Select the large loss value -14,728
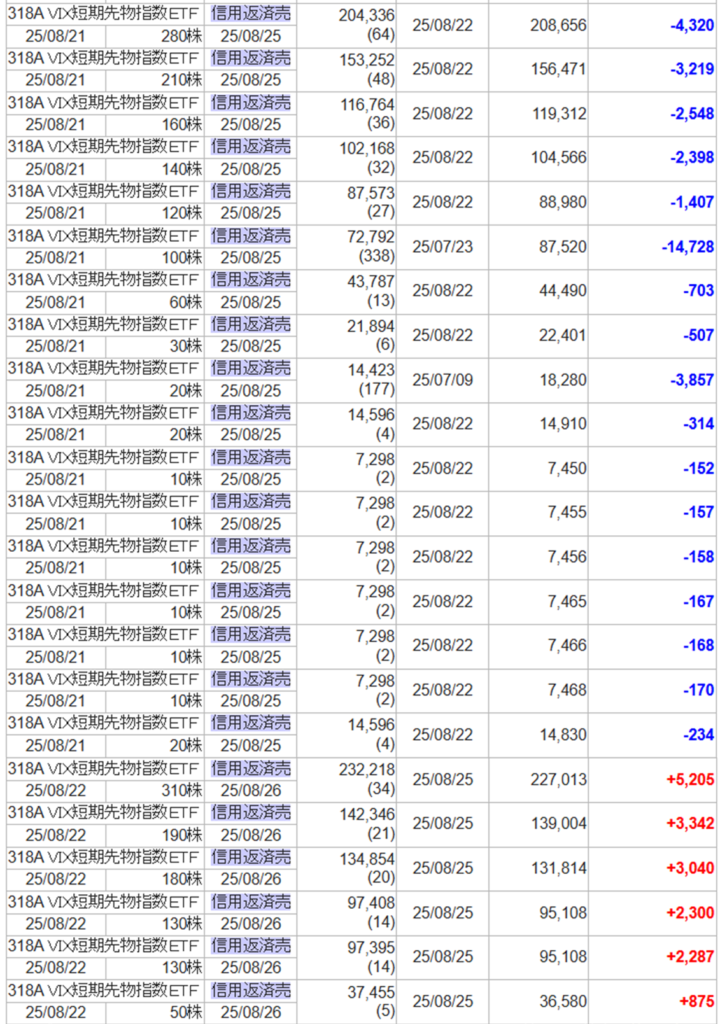Image resolution: width=720 pixels, height=1024 pixels. [x=688, y=247]
